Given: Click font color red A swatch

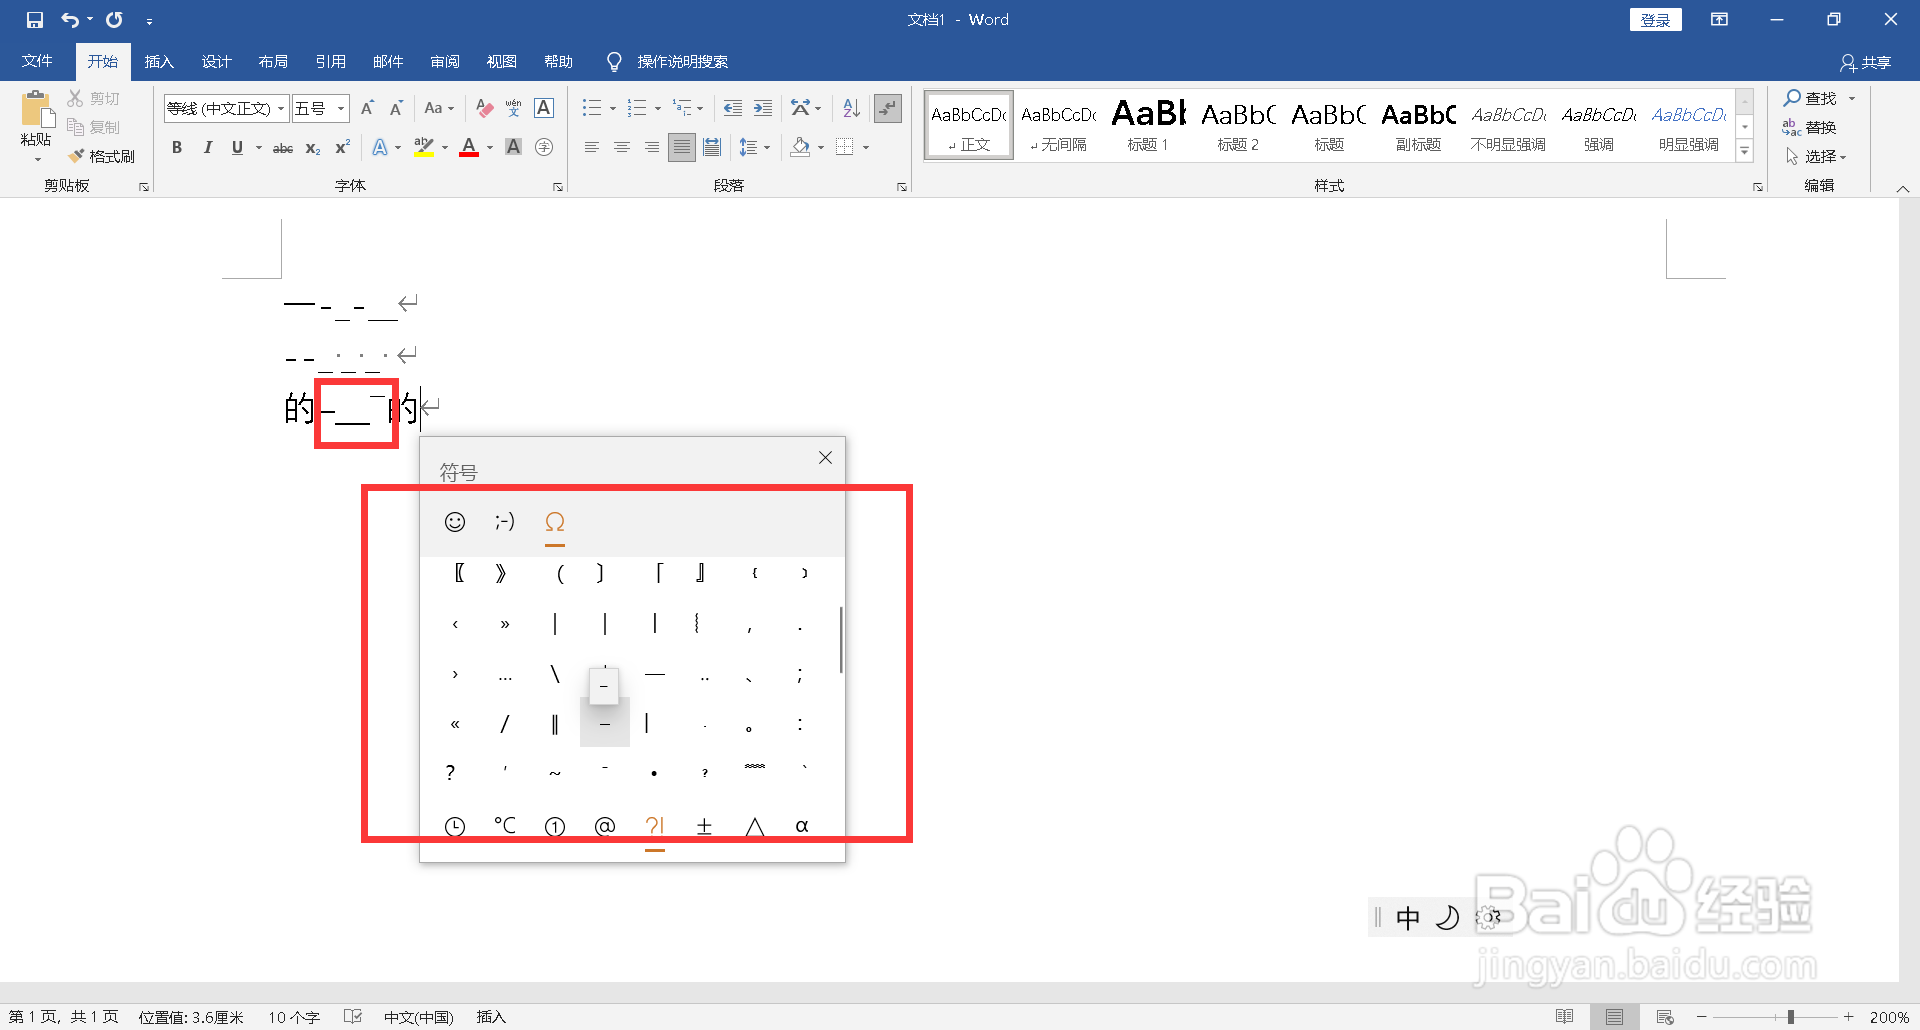Looking at the screenshot, I should click(469, 148).
